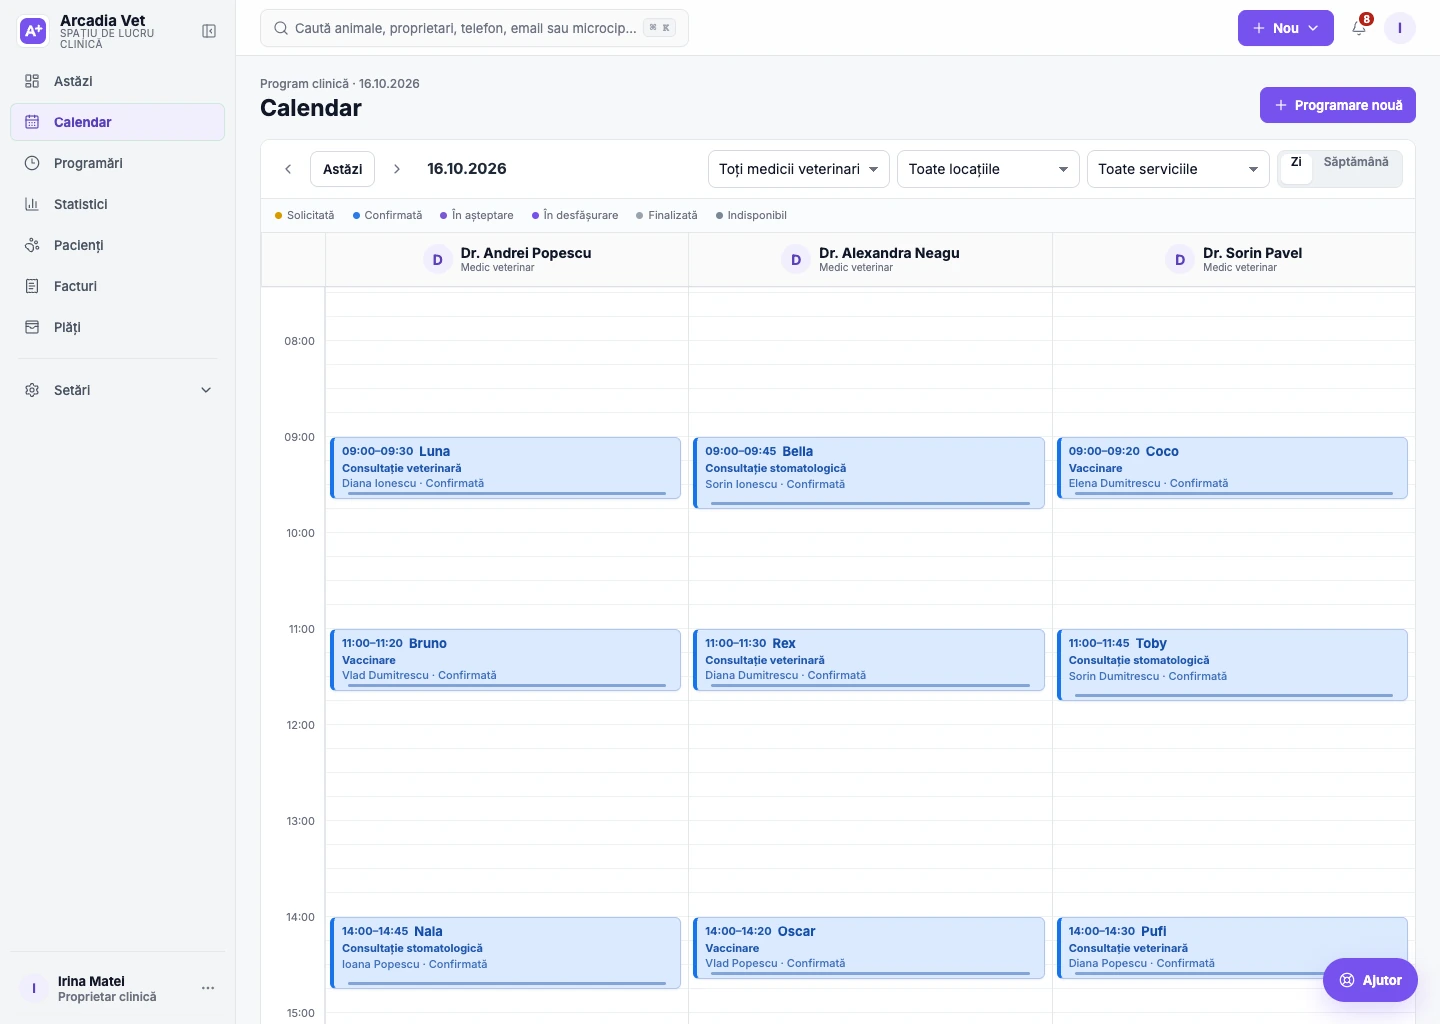This screenshot has width=1440, height=1024.
Task: Open Nala's 14:00–14:45 appointment
Action: click(x=506, y=953)
